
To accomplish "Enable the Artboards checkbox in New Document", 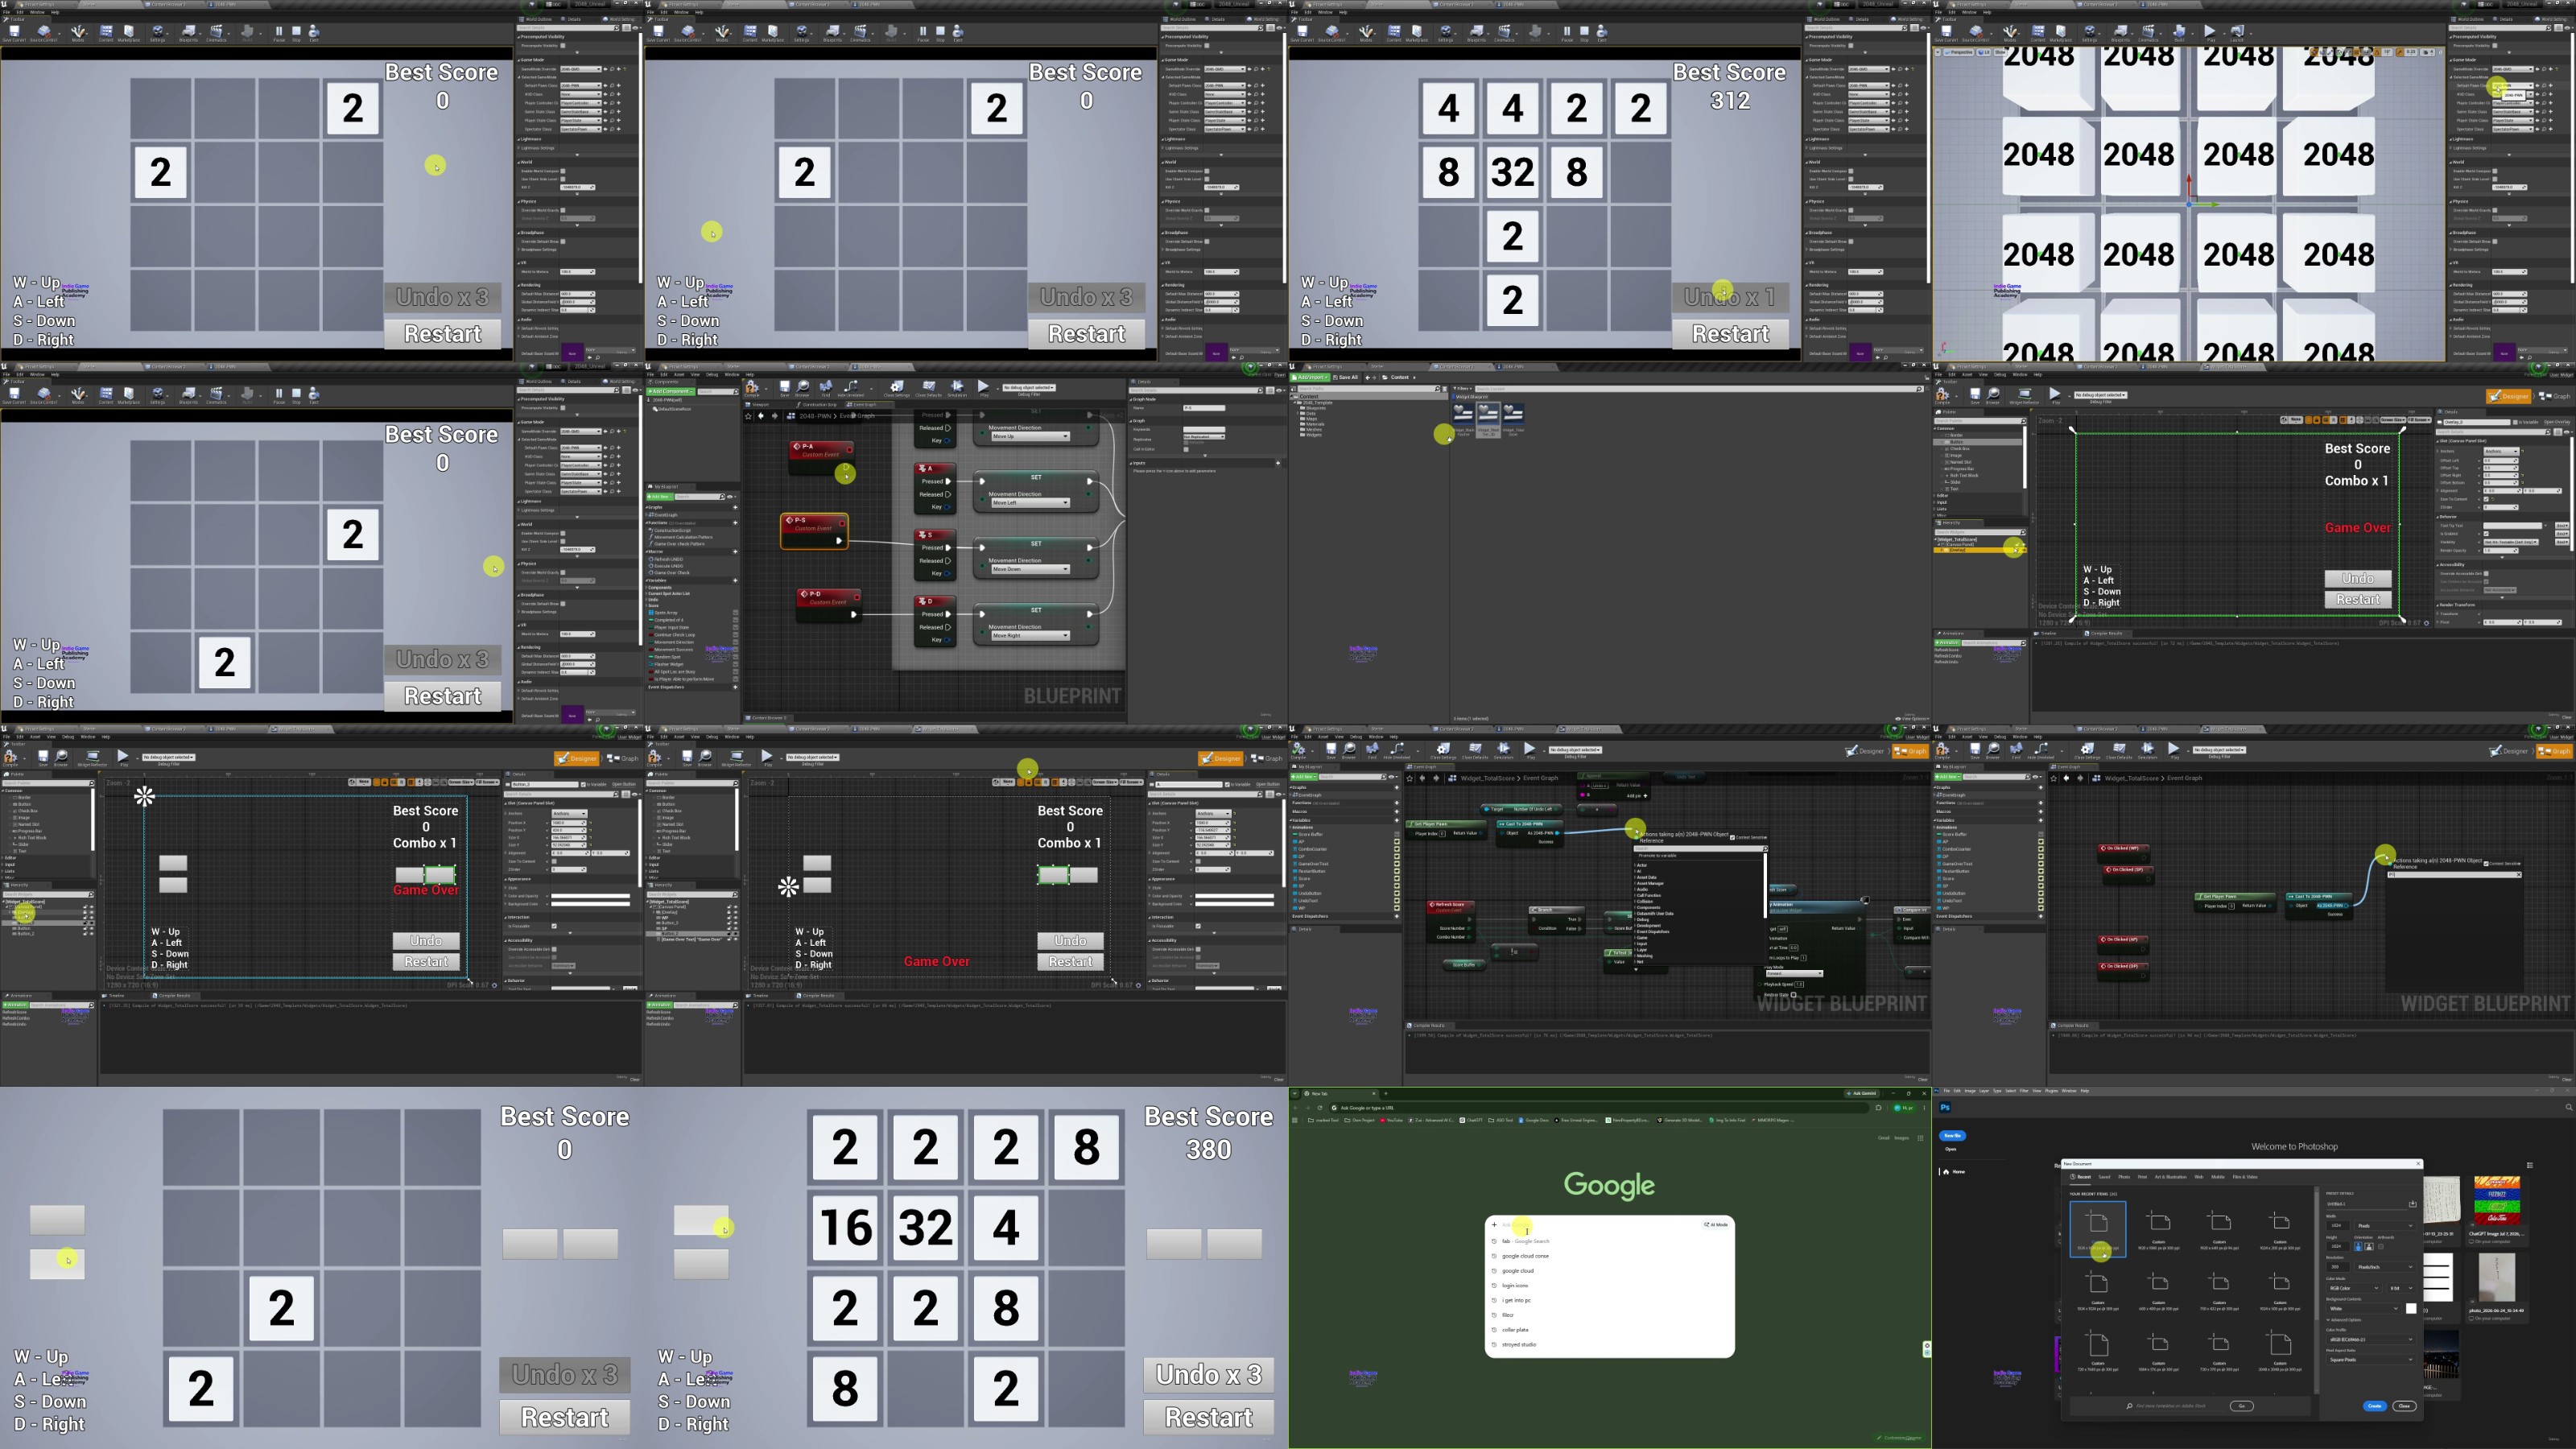I will (2380, 1246).
